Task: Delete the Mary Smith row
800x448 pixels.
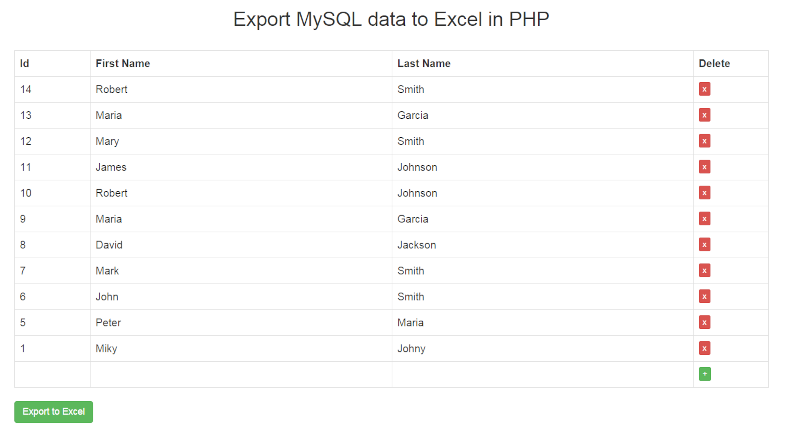Action: click(705, 141)
